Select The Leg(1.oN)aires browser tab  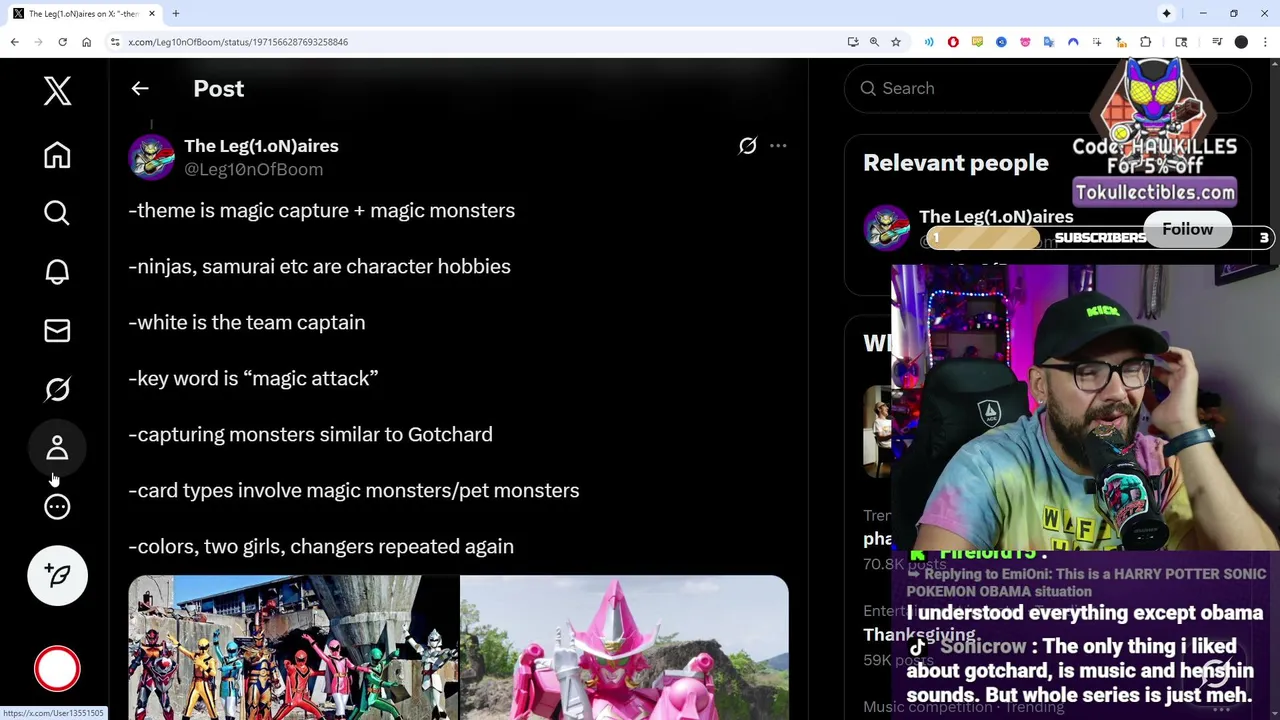[x=84, y=14]
